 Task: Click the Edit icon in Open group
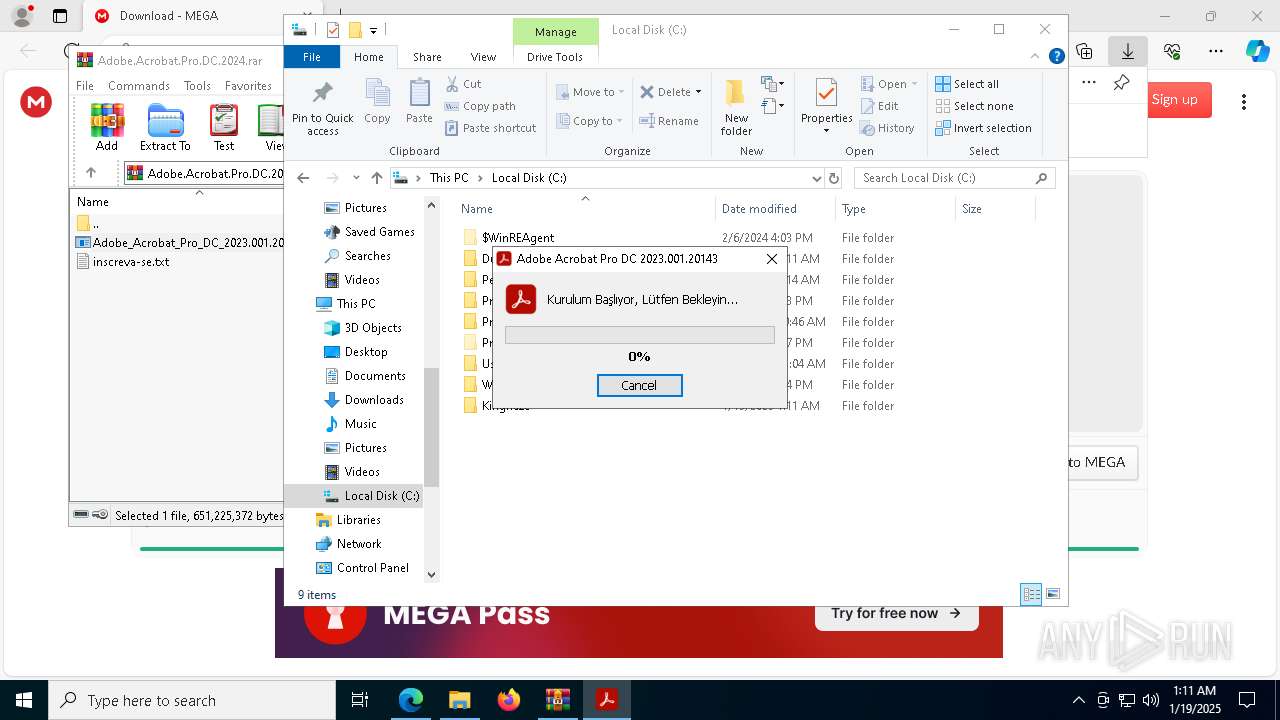click(878, 106)
